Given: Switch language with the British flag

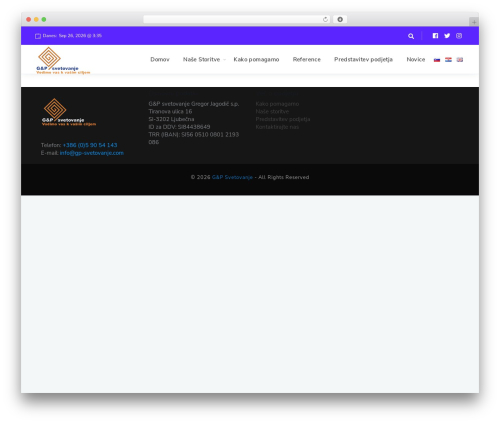Looking at the screenshot, I should (x=460, y=60).
